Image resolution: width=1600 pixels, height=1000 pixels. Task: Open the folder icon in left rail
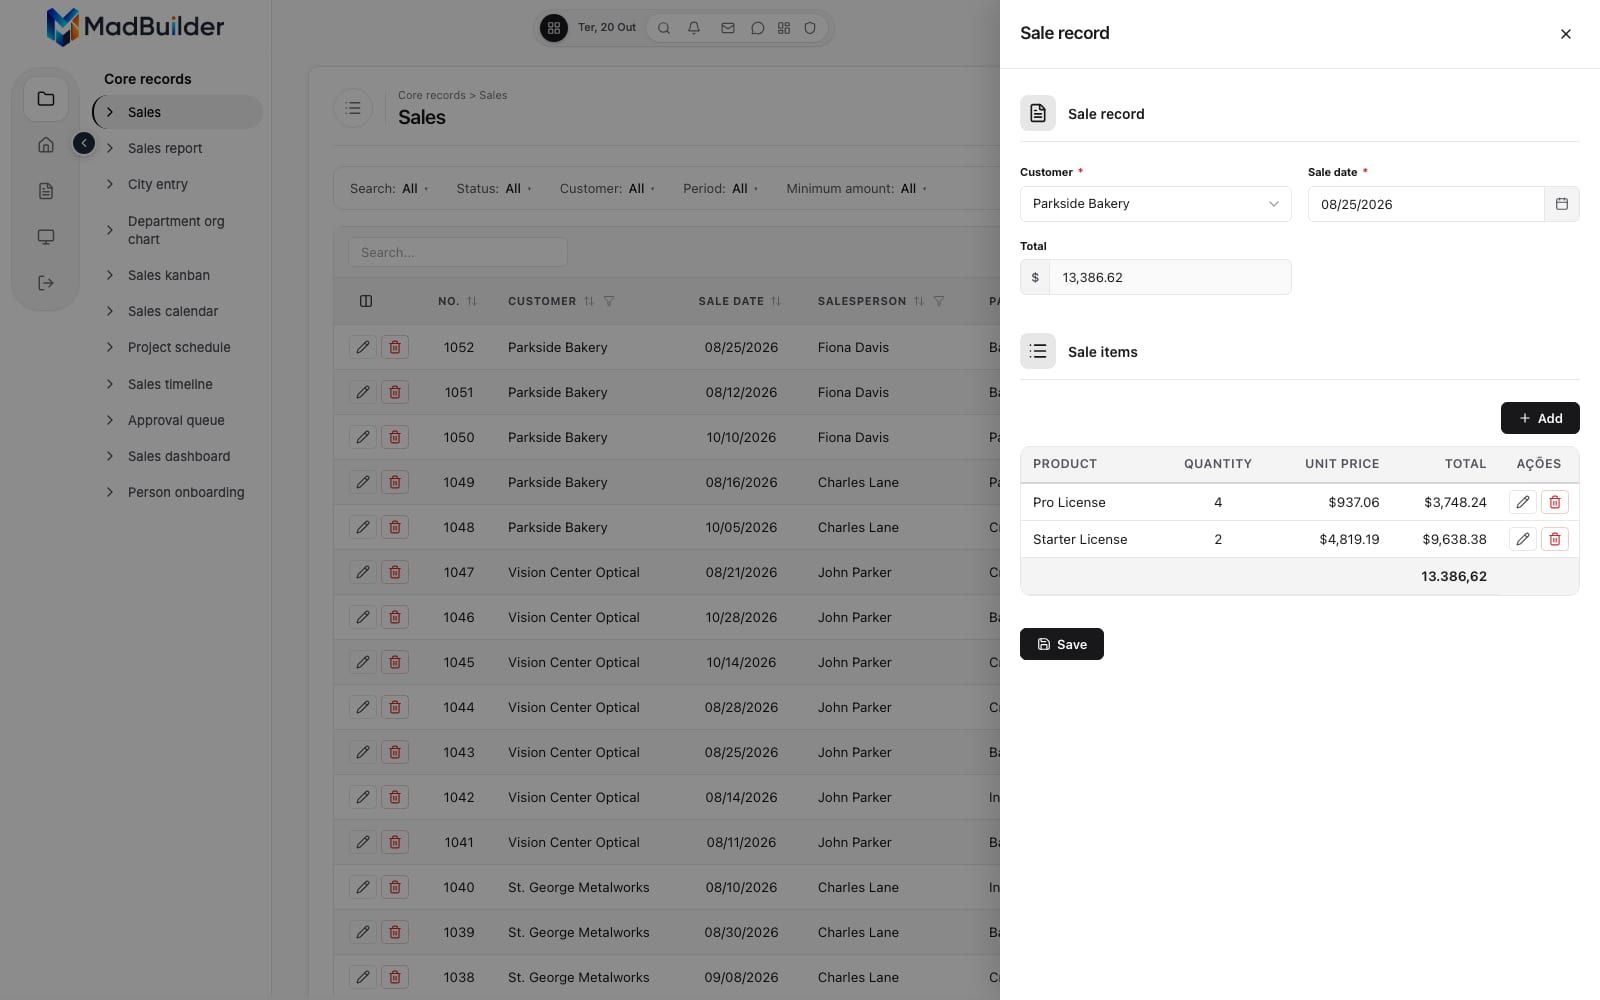(46, 99)
